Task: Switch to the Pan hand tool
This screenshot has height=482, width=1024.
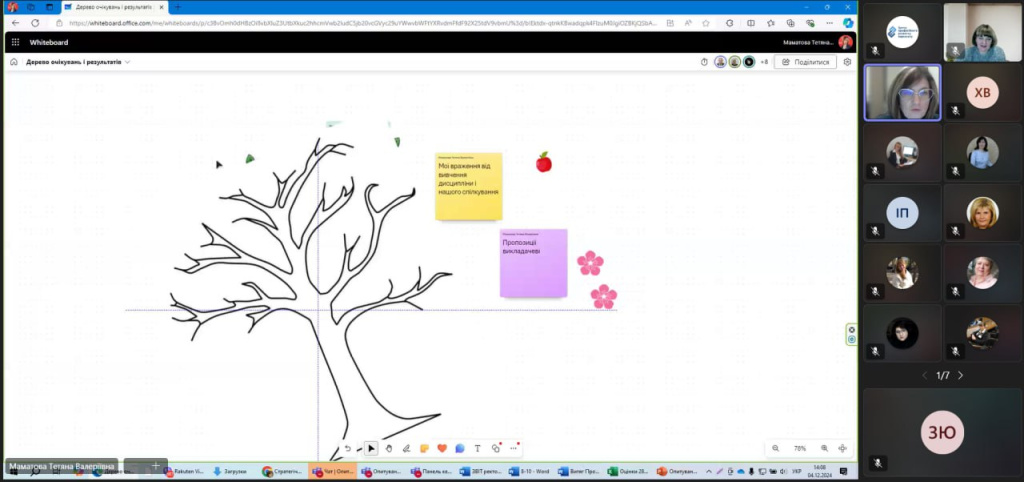Action: pos(389,448)
